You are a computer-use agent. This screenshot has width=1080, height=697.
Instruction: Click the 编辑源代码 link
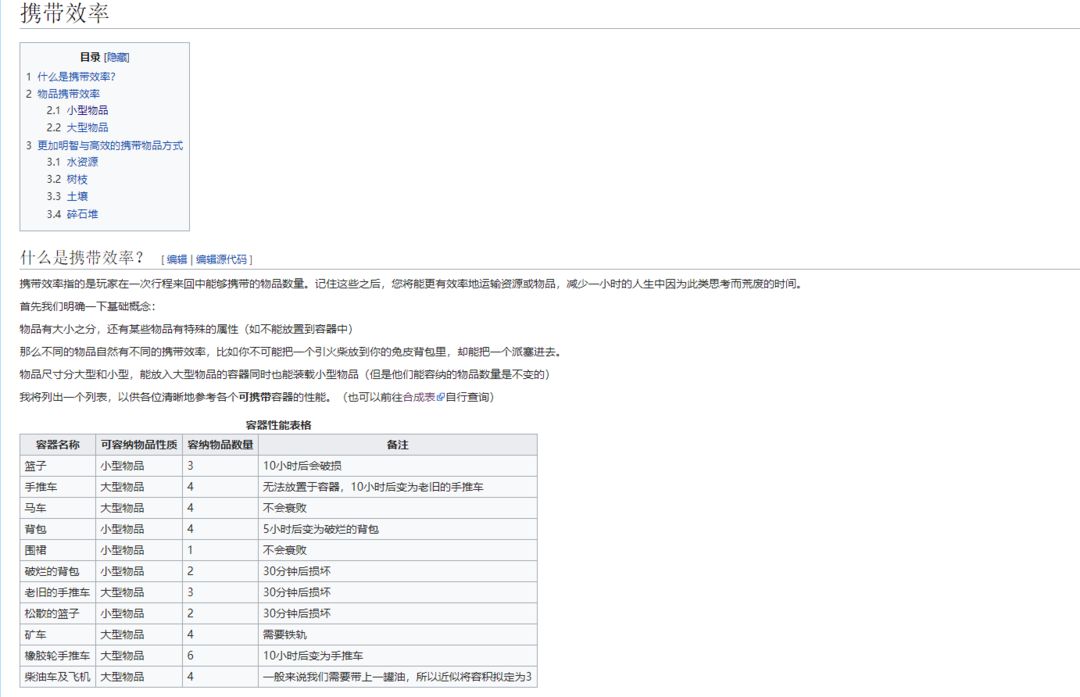coord(221,260)
